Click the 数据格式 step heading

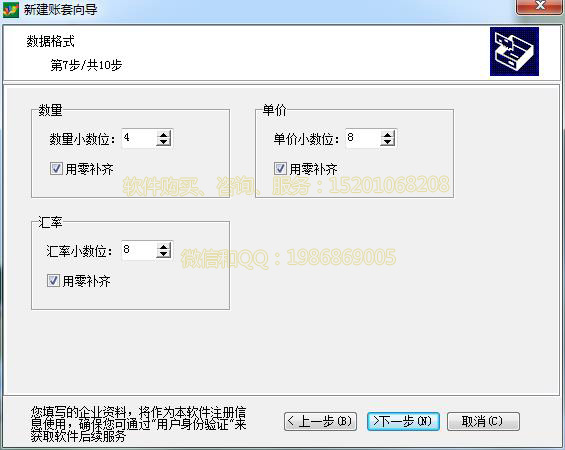tap(50, 42)
